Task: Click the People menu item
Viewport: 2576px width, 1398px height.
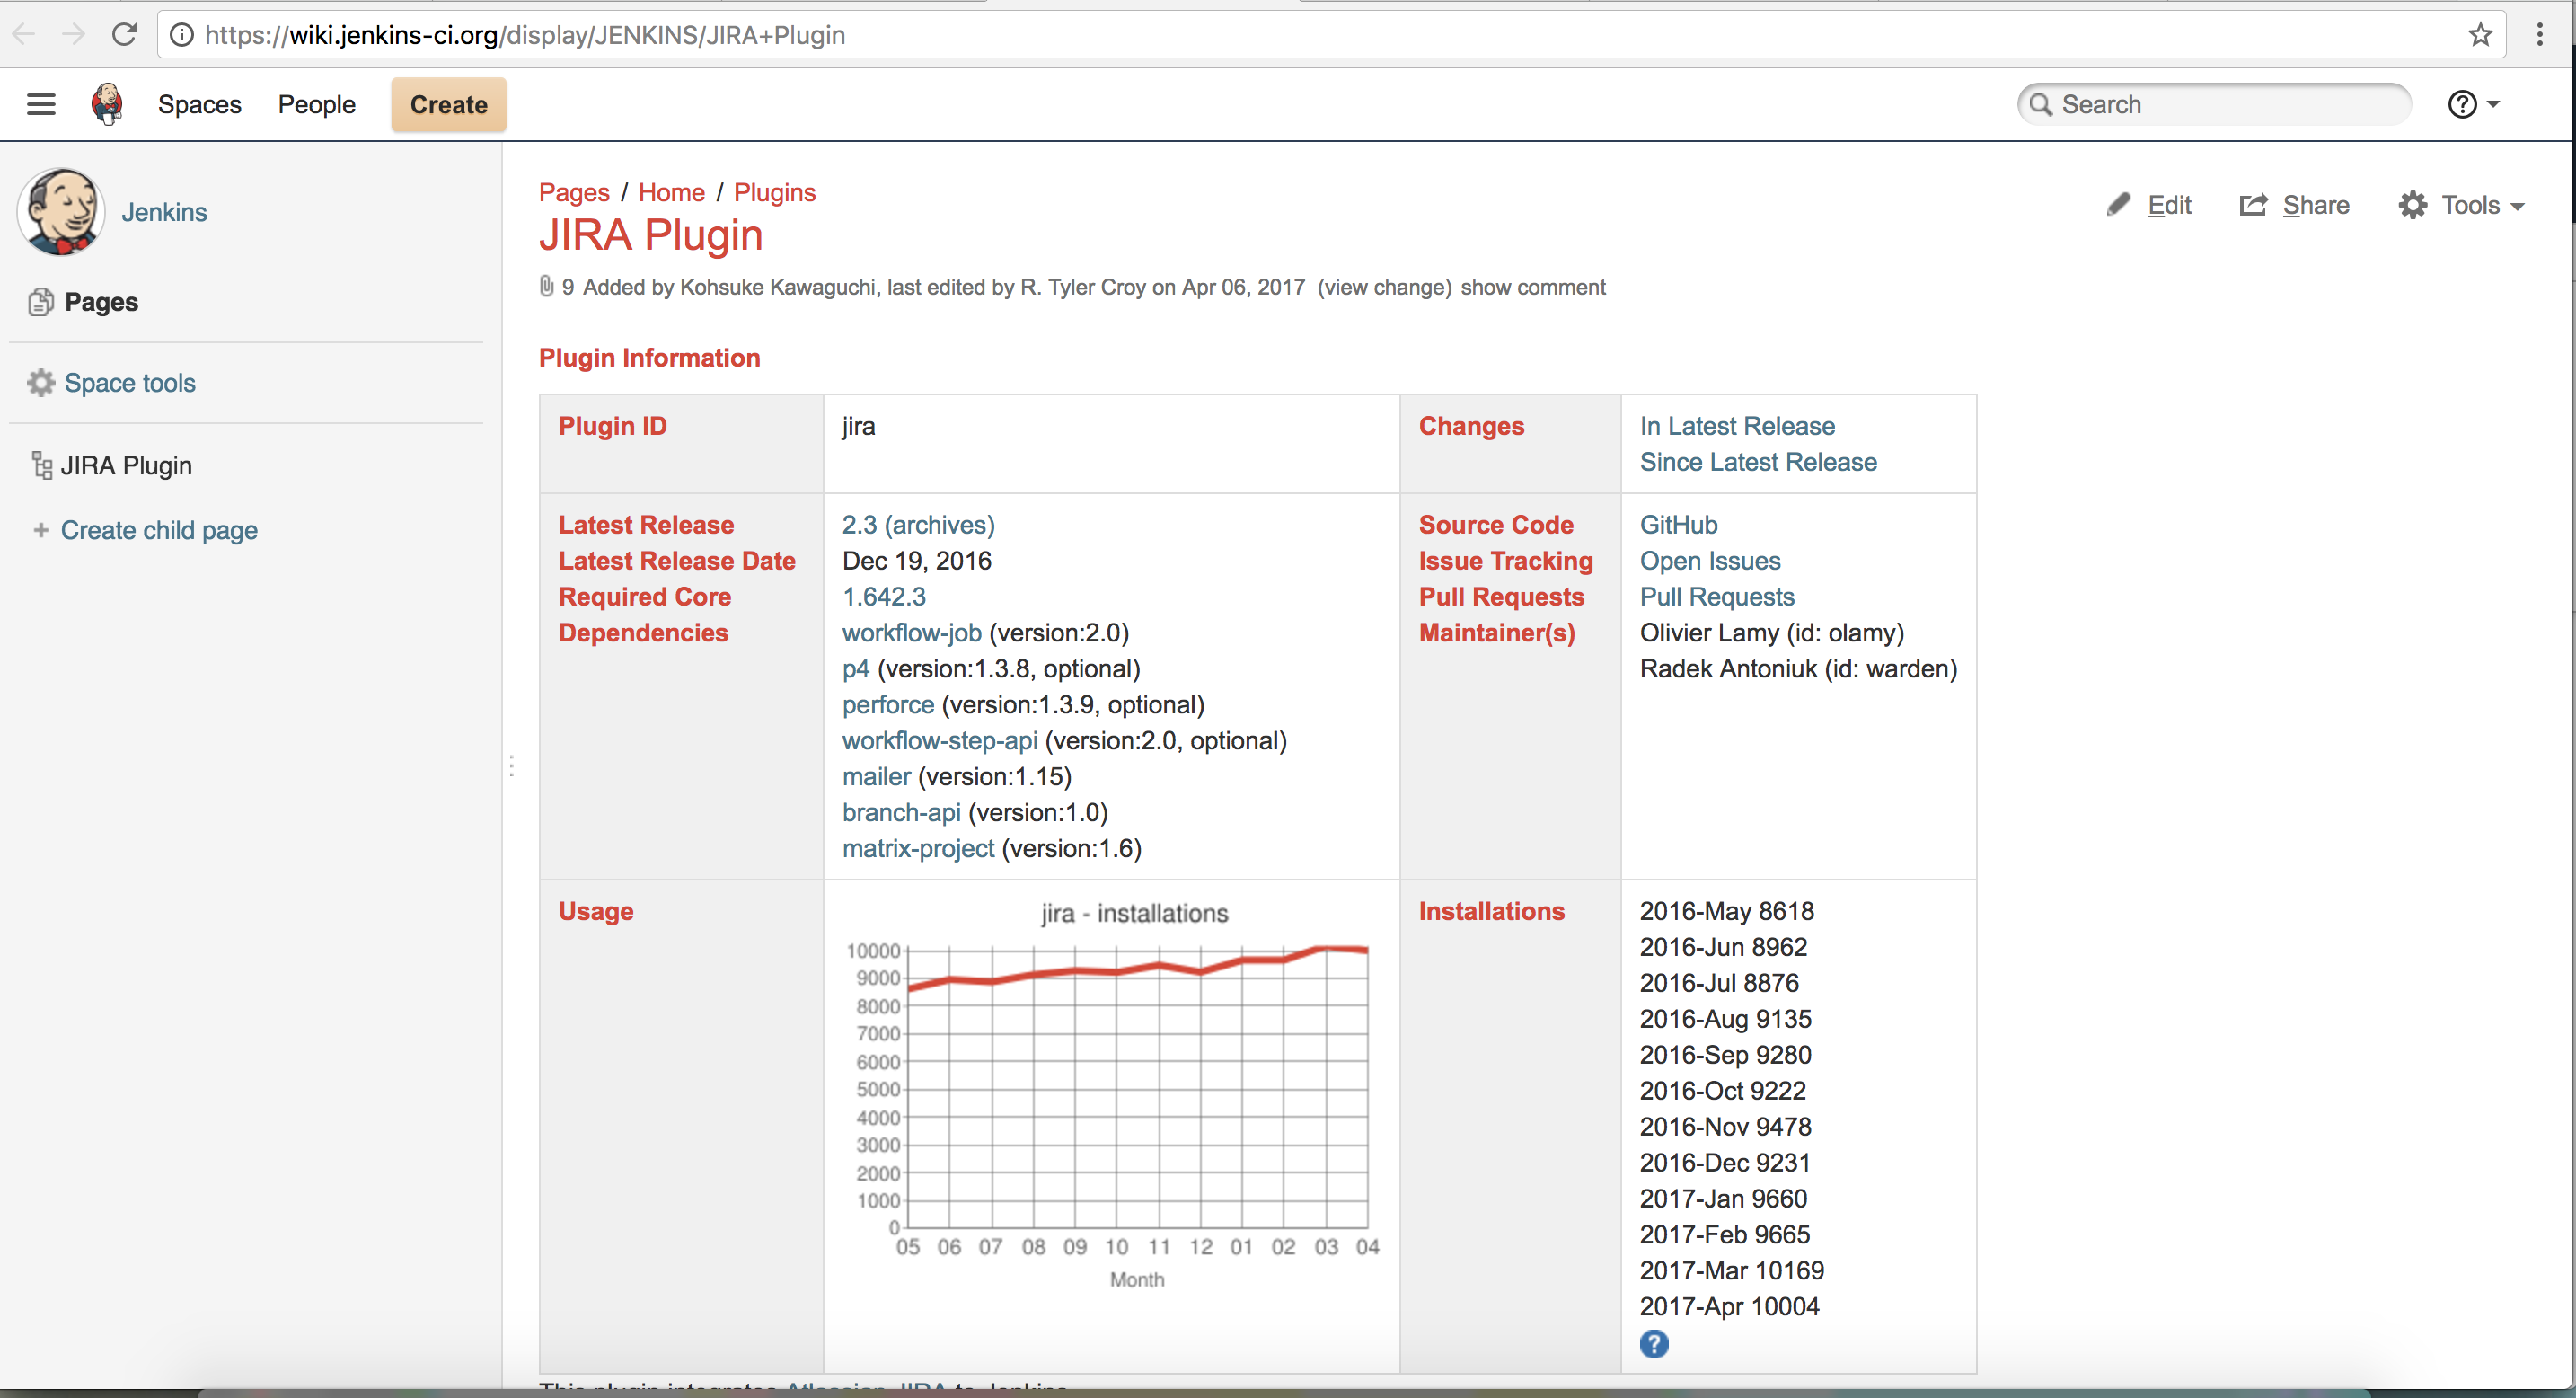Action: (315, 103)
